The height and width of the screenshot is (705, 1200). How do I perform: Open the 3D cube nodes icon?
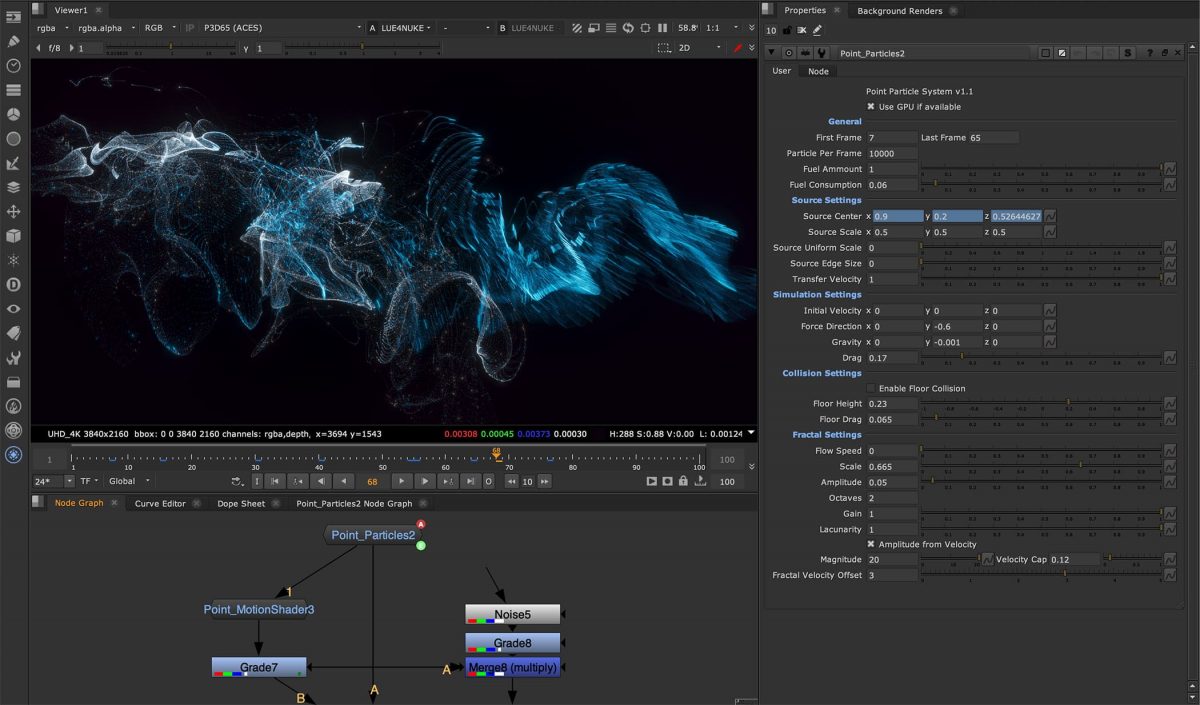click(x=14, y=236)
